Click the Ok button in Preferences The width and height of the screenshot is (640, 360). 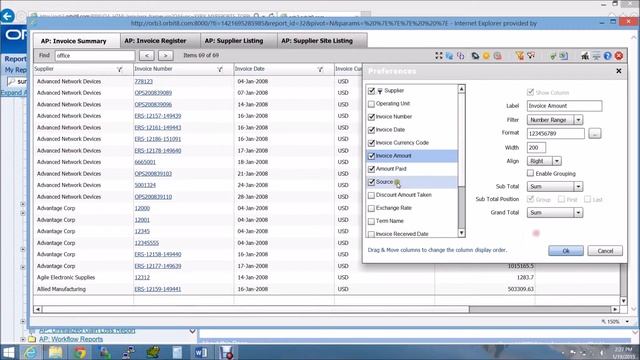(566, 251)
